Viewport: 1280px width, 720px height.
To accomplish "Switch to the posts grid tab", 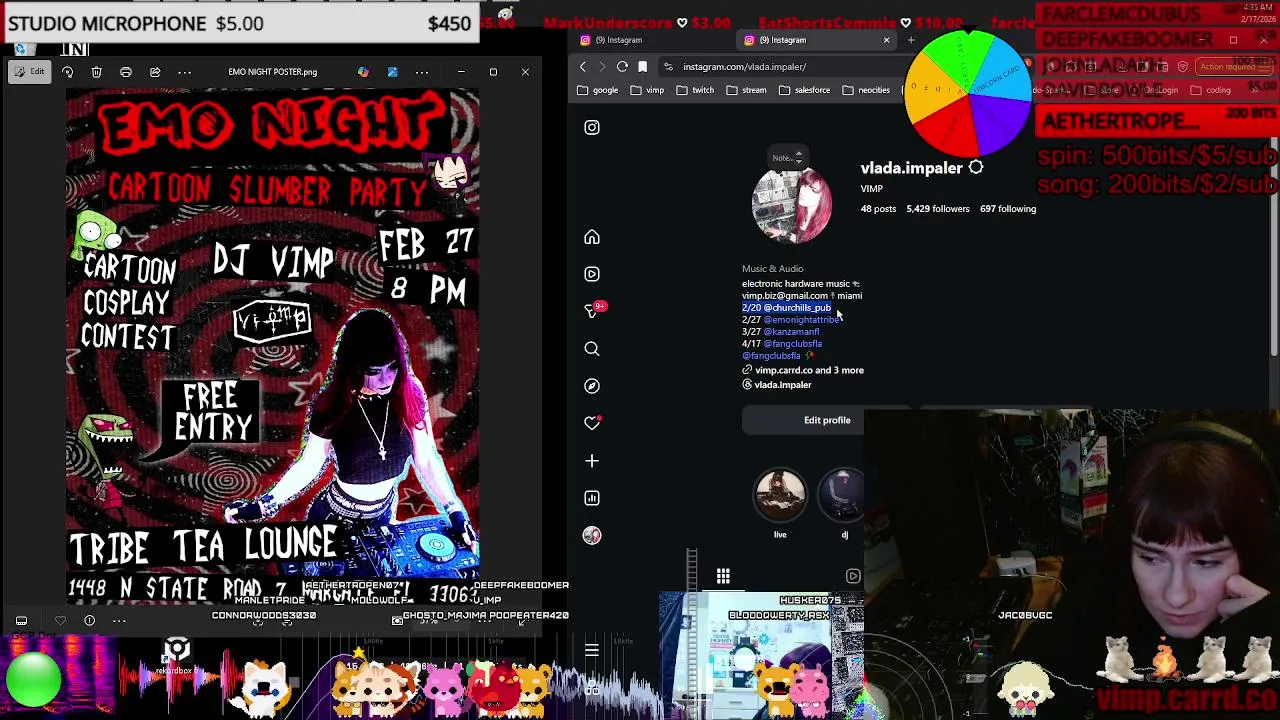I will pos(723,577).
